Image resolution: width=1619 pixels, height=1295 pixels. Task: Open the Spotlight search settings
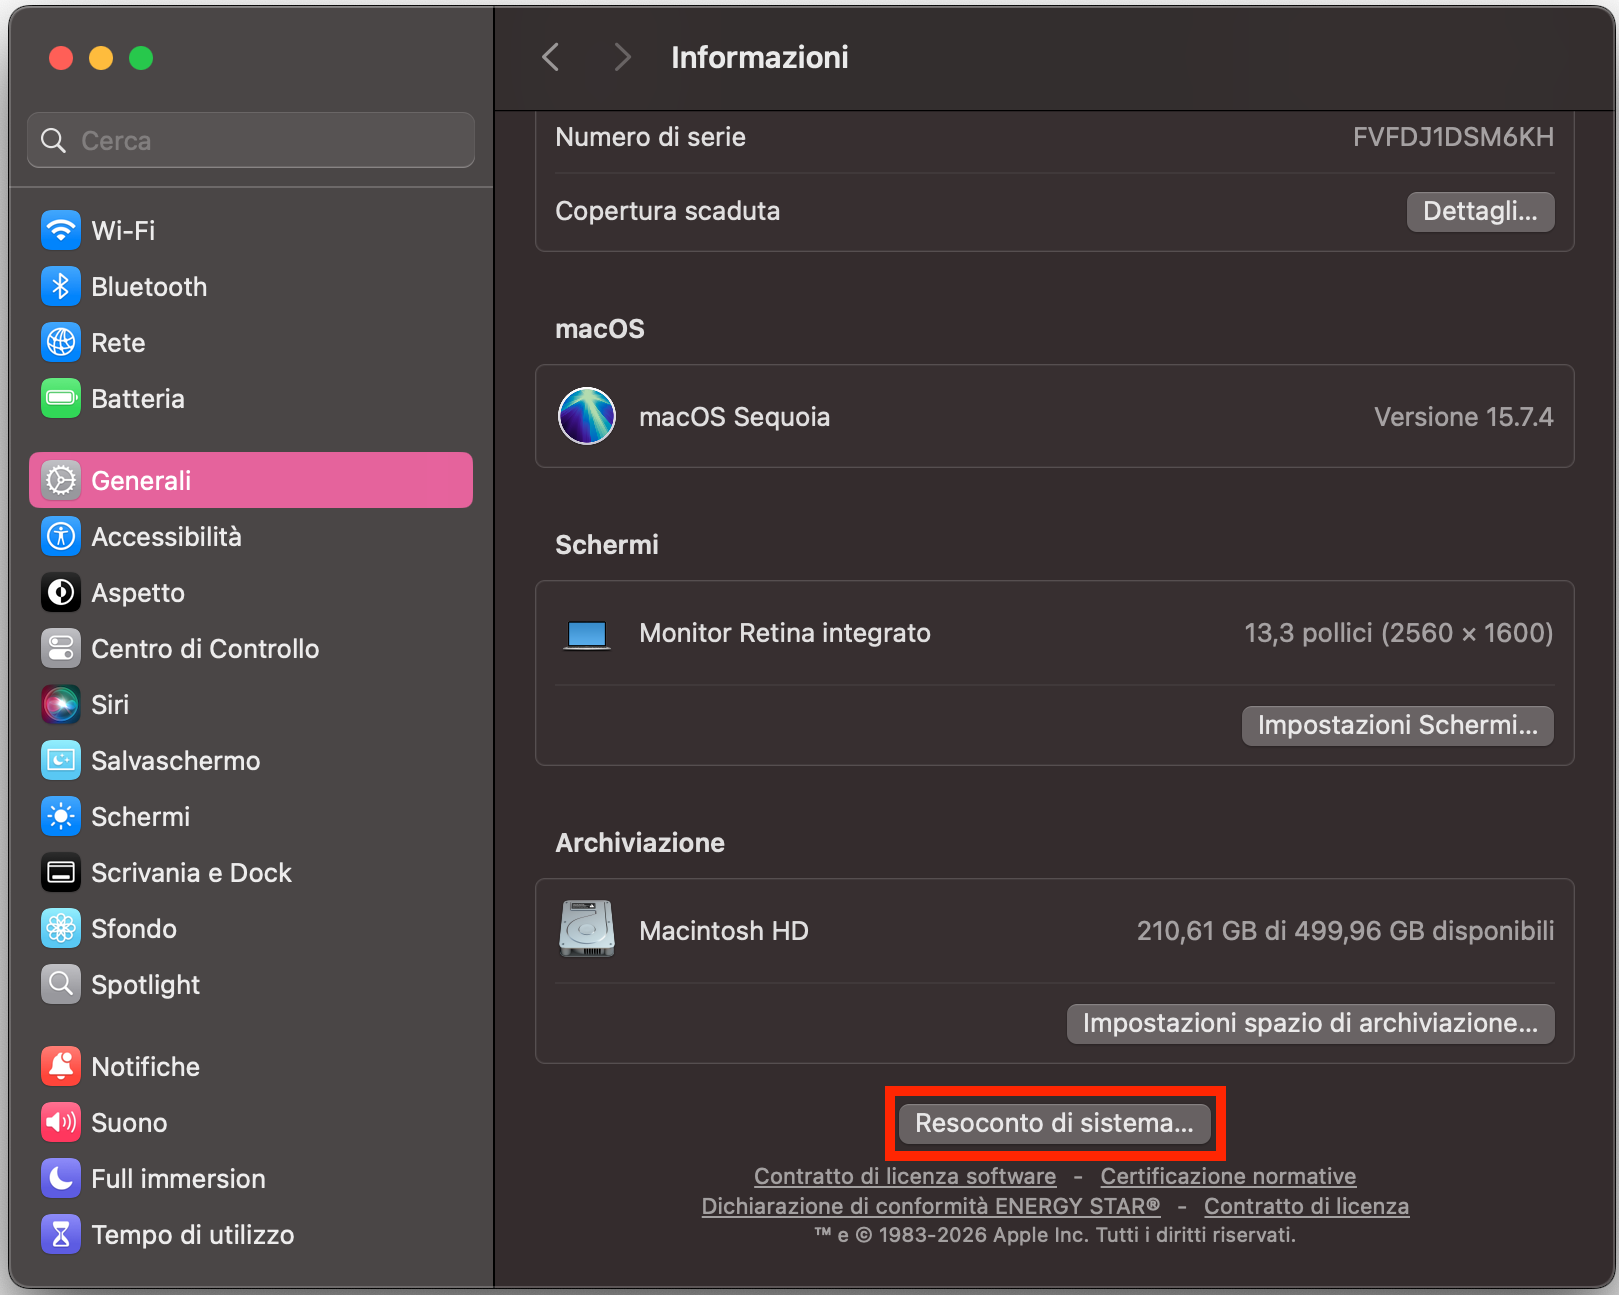(61, 984)
